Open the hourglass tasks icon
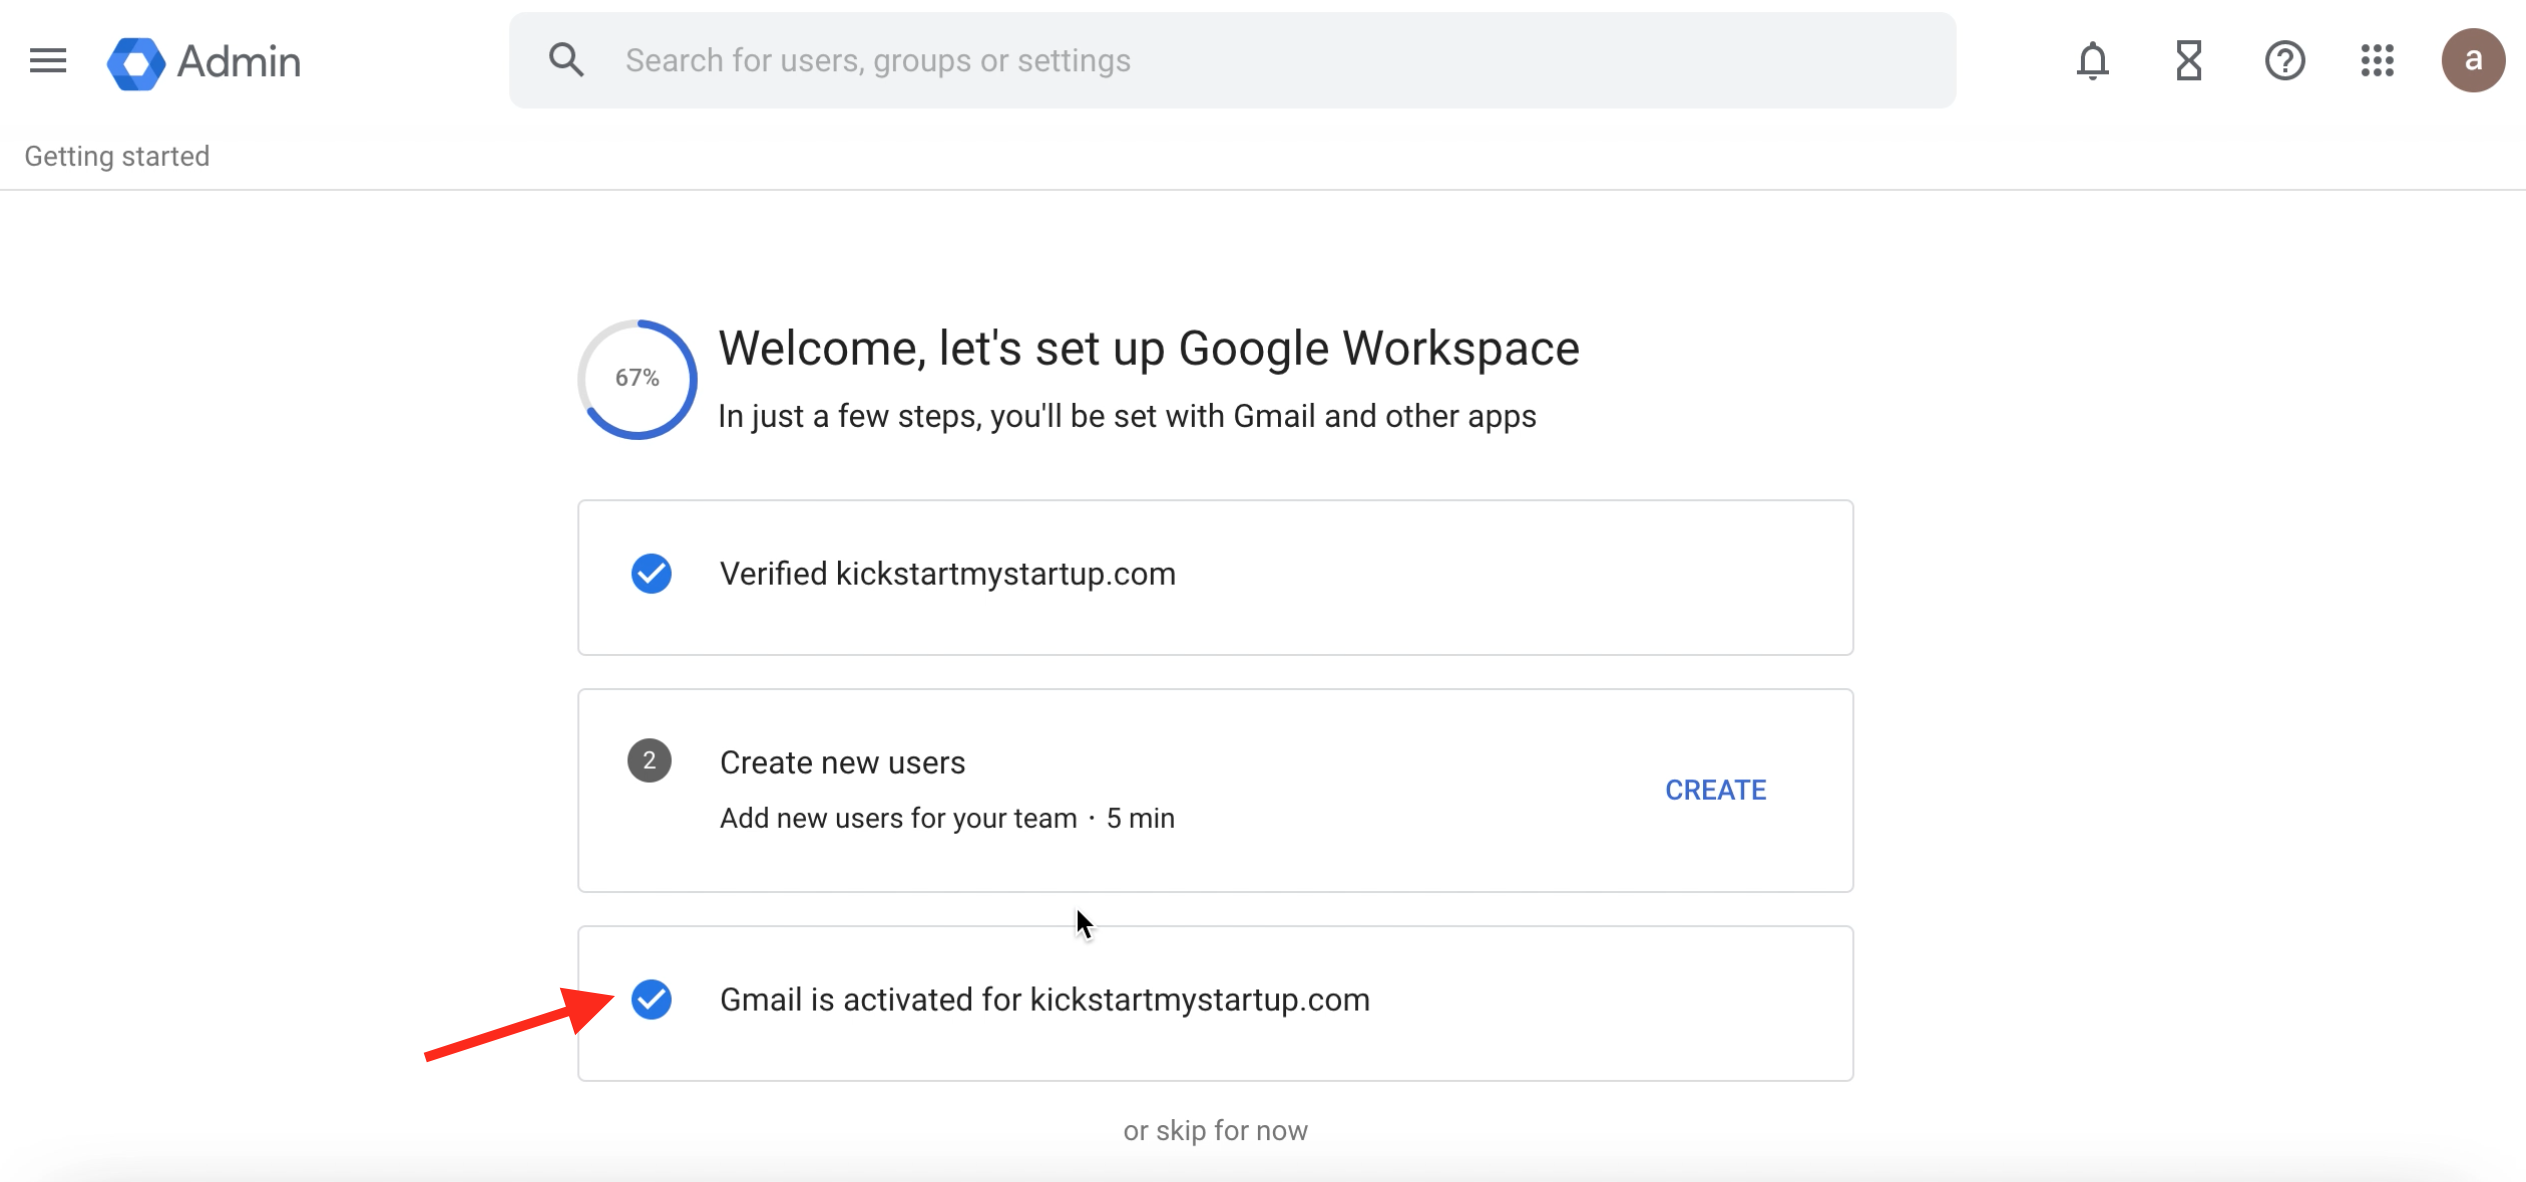Image resolution: width=2526 pixels, height=1182 pixels. point(2189,61)
